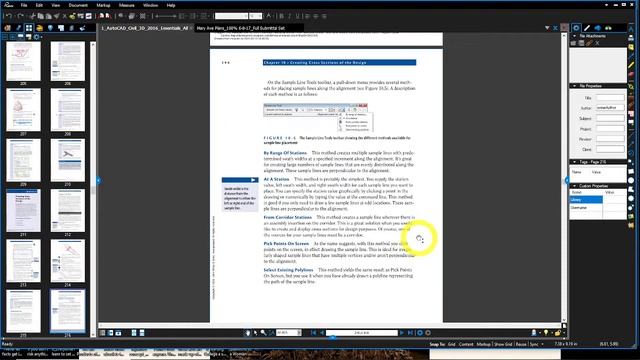Collapse the Custom Properties section
640x360 pixels.
tap(574, 186)
